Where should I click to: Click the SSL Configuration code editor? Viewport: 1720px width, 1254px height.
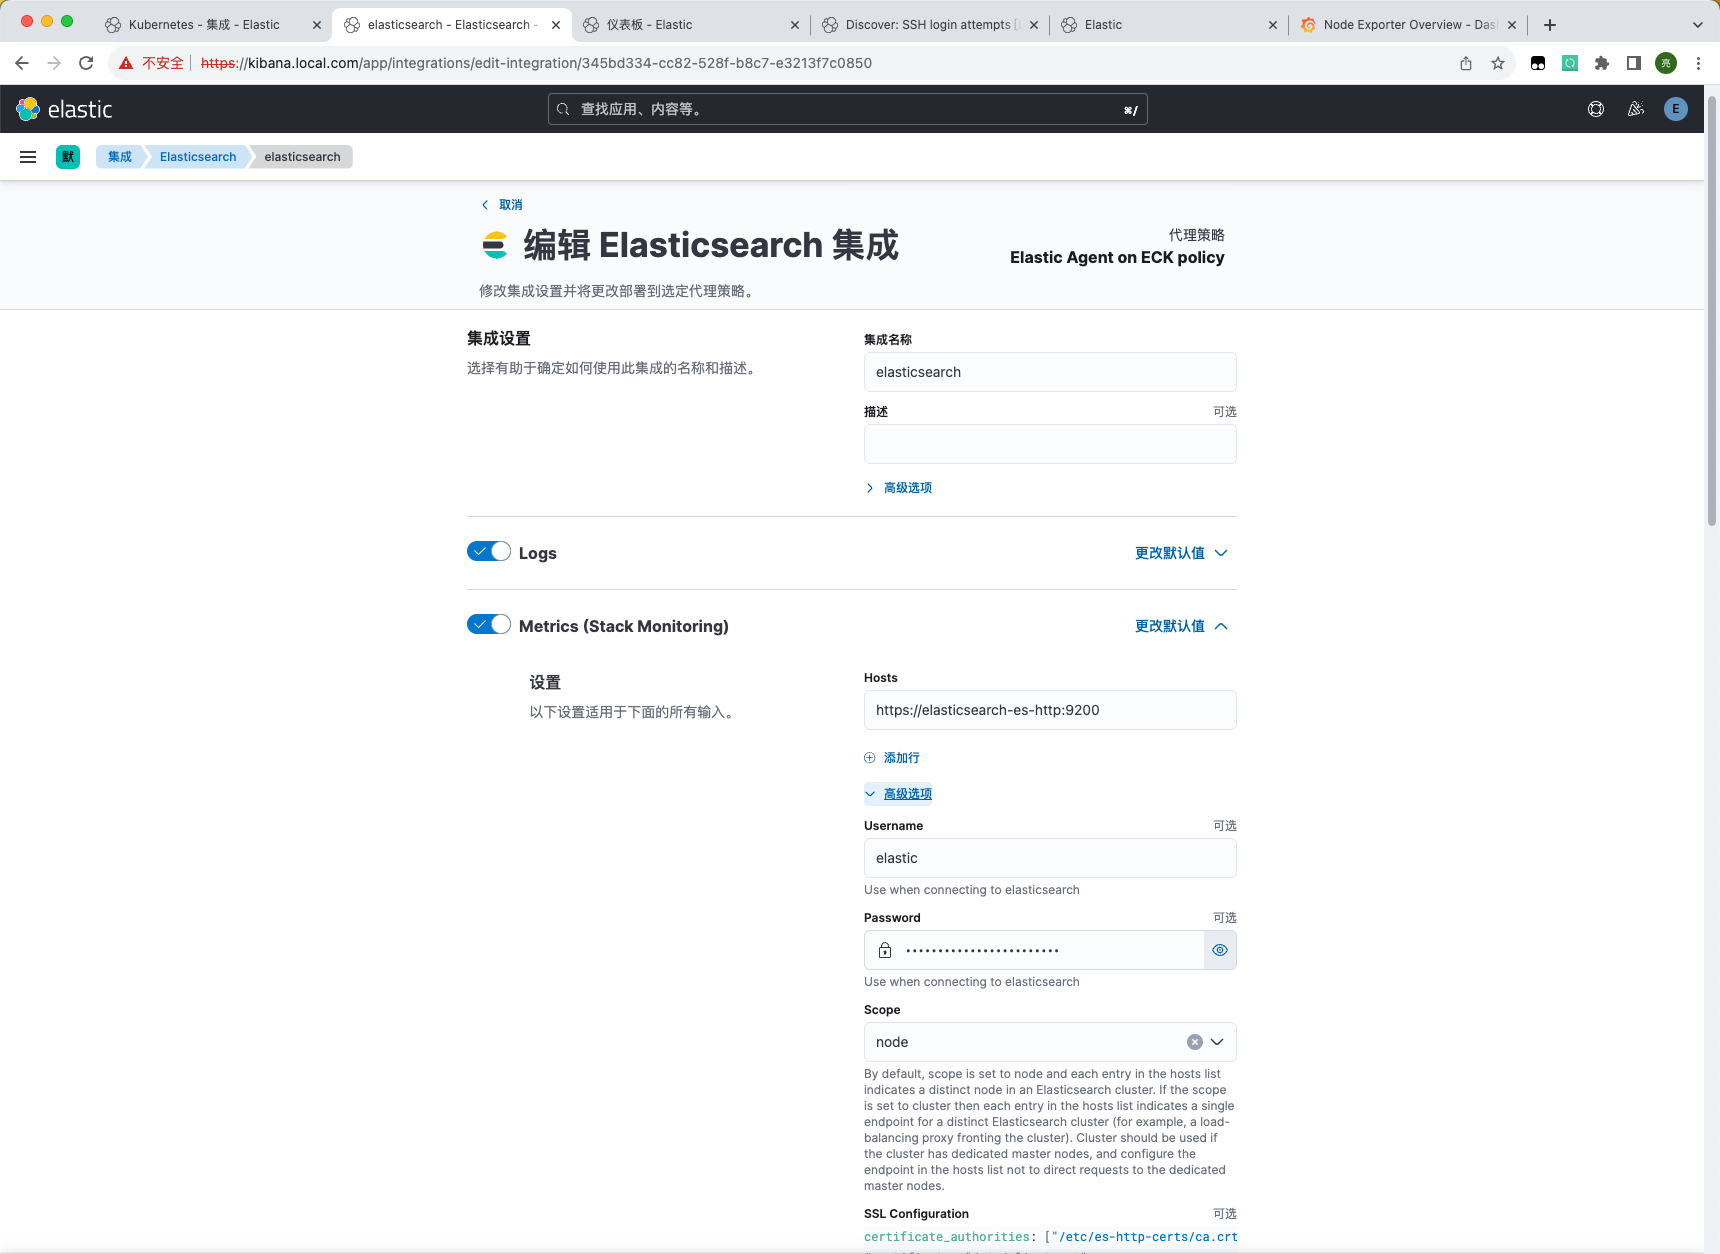point(1050,1240)
